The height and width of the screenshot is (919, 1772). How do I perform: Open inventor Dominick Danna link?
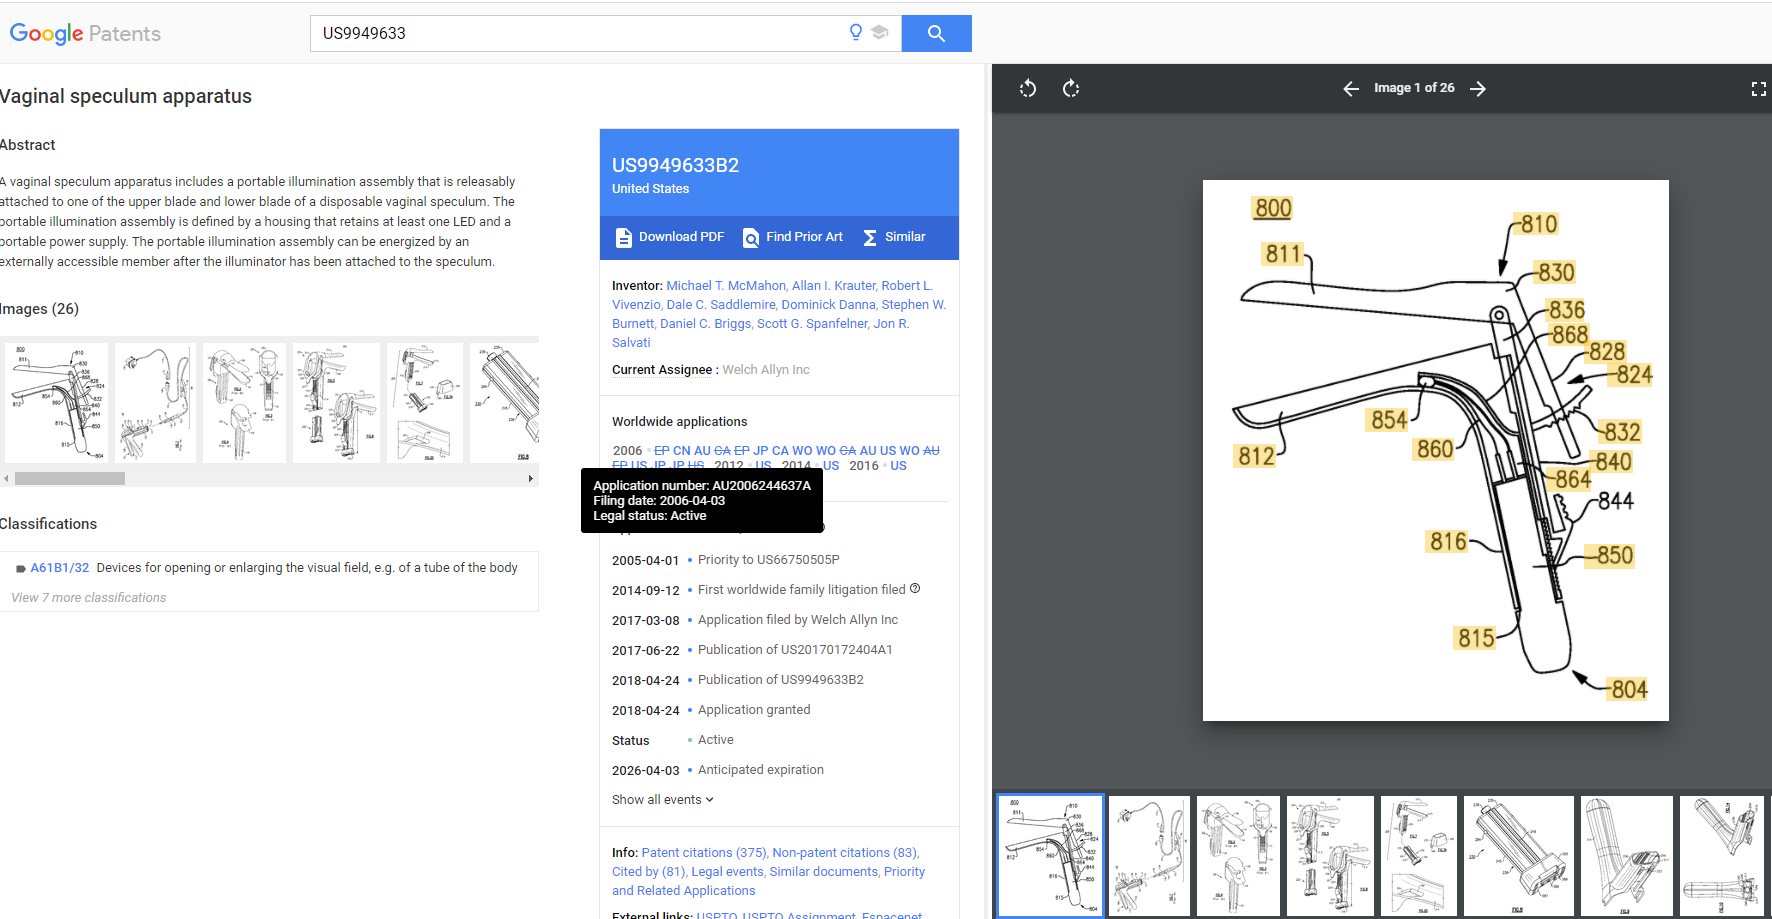[x=829, y=305]
